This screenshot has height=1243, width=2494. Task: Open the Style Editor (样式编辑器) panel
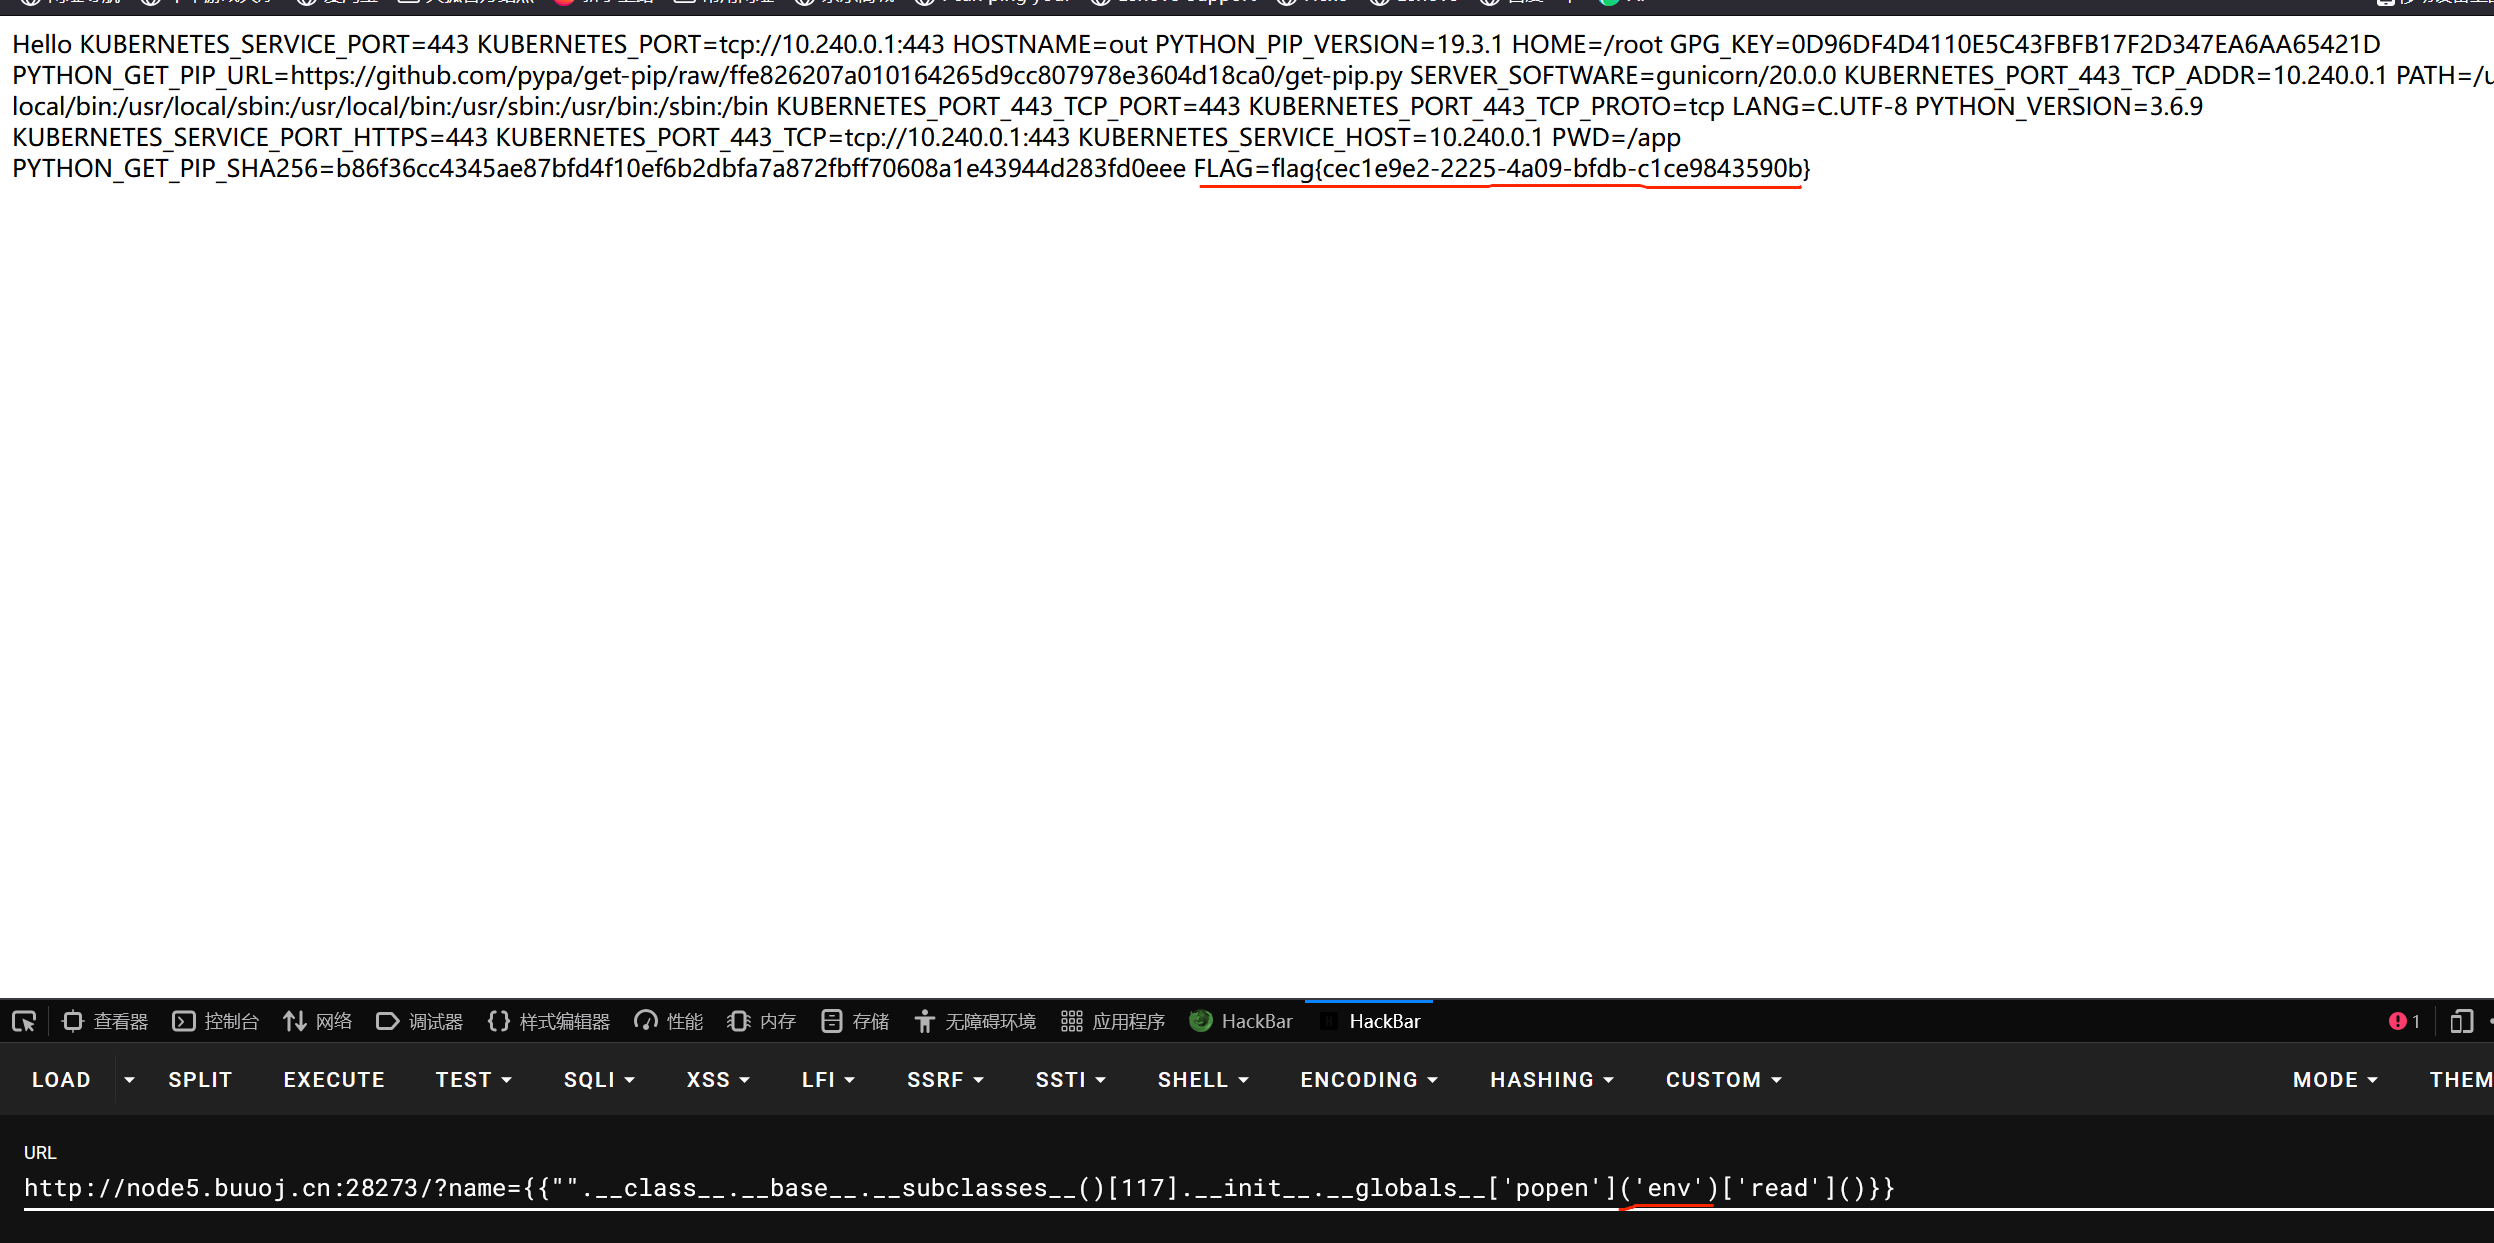[x=549, y=1021]
